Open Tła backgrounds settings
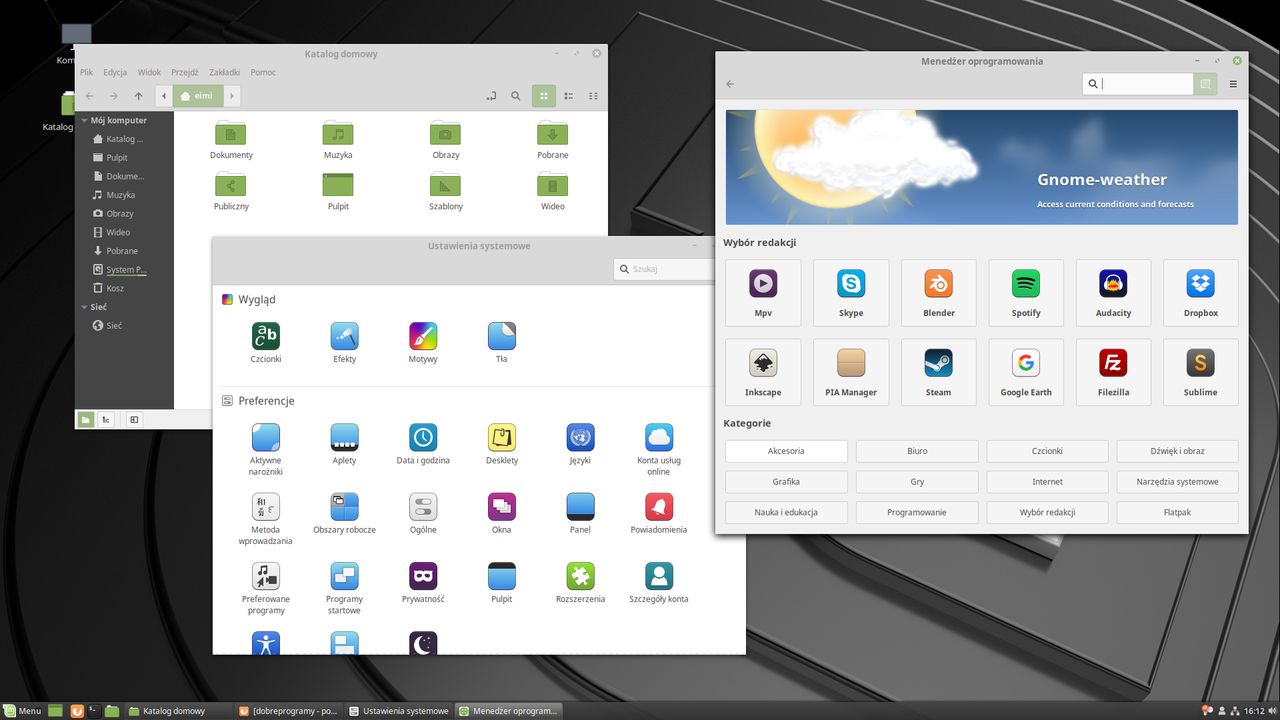 [502, 336]
